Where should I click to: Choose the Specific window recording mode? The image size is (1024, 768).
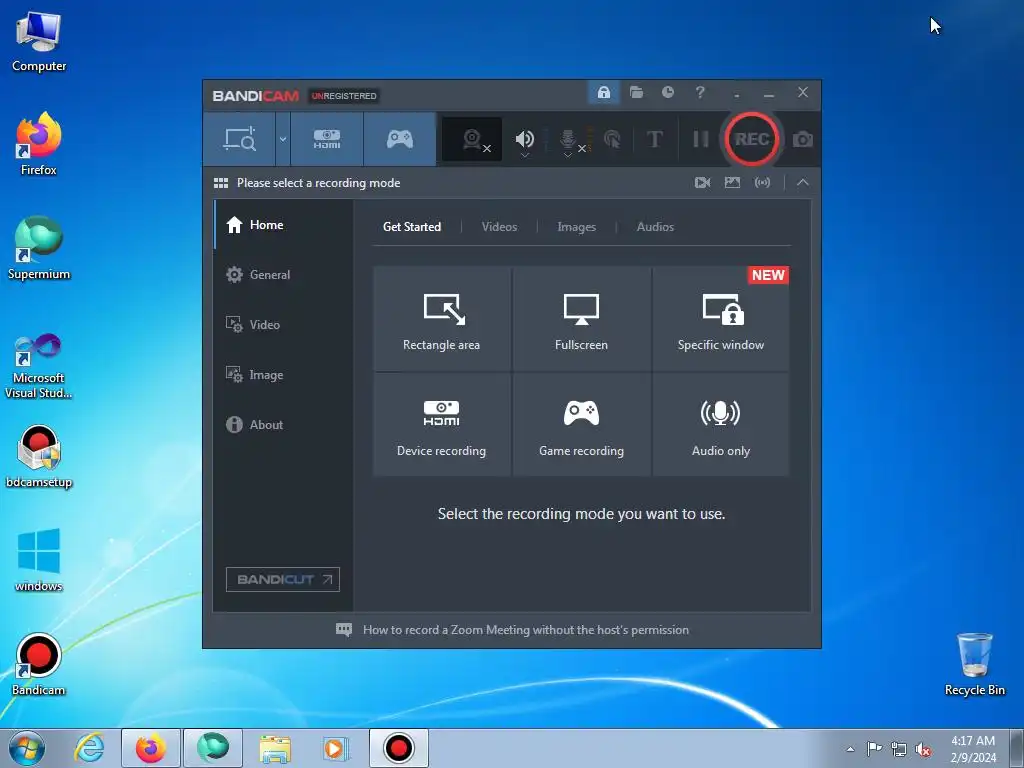tap(721, 319)
